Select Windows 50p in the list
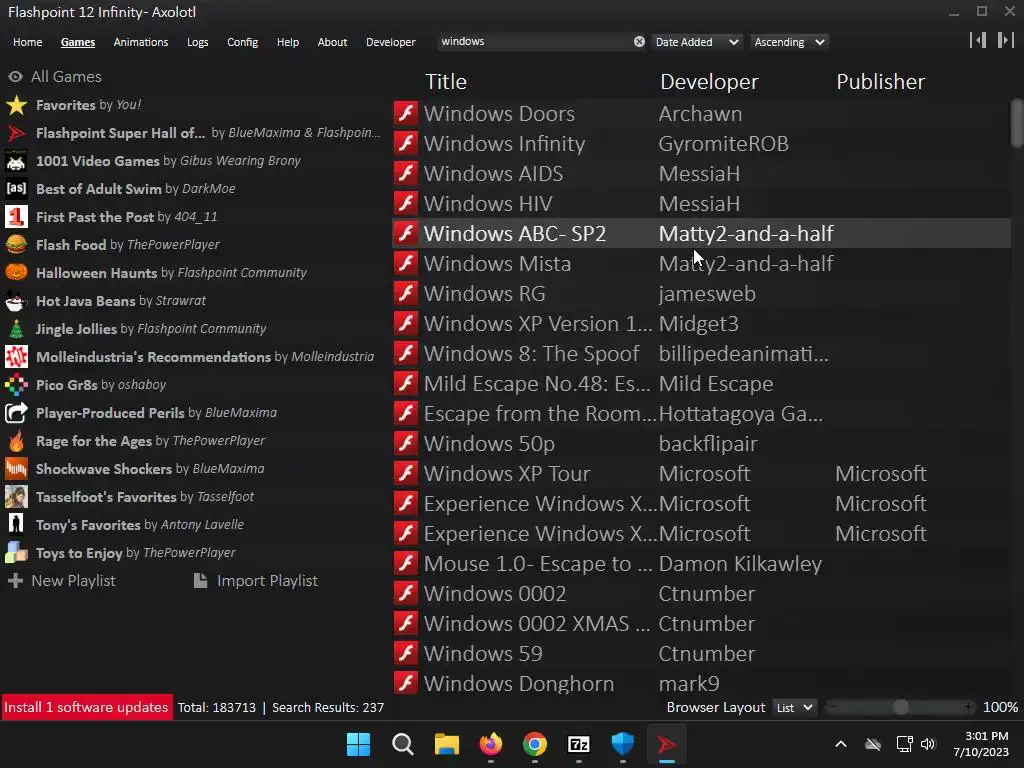The height and width of the screenshot is (768, 1024). pyautogui.click(x=701, y=443)
